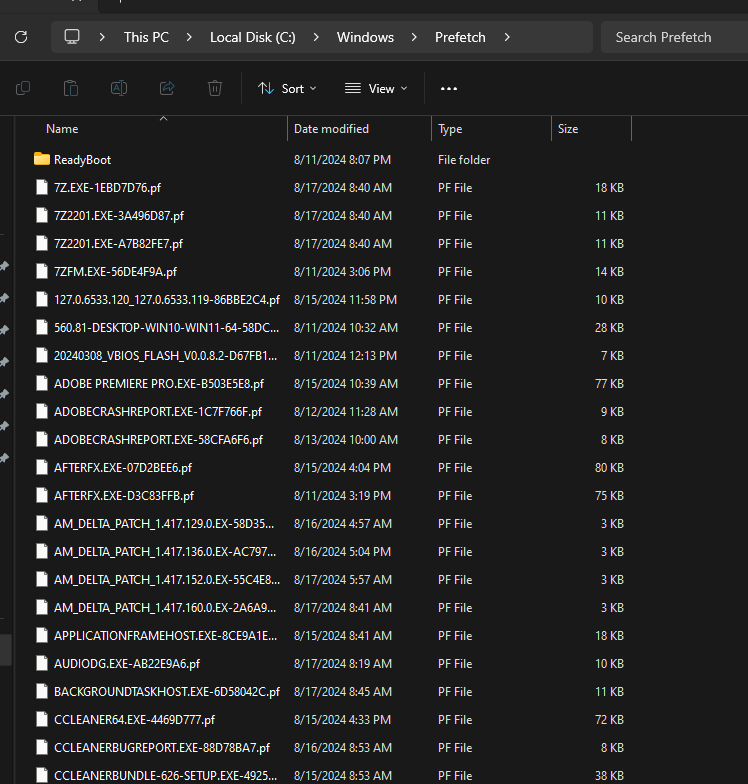Click the Paste toolbar icon
748x784 pixels.
tap(71, 88)
